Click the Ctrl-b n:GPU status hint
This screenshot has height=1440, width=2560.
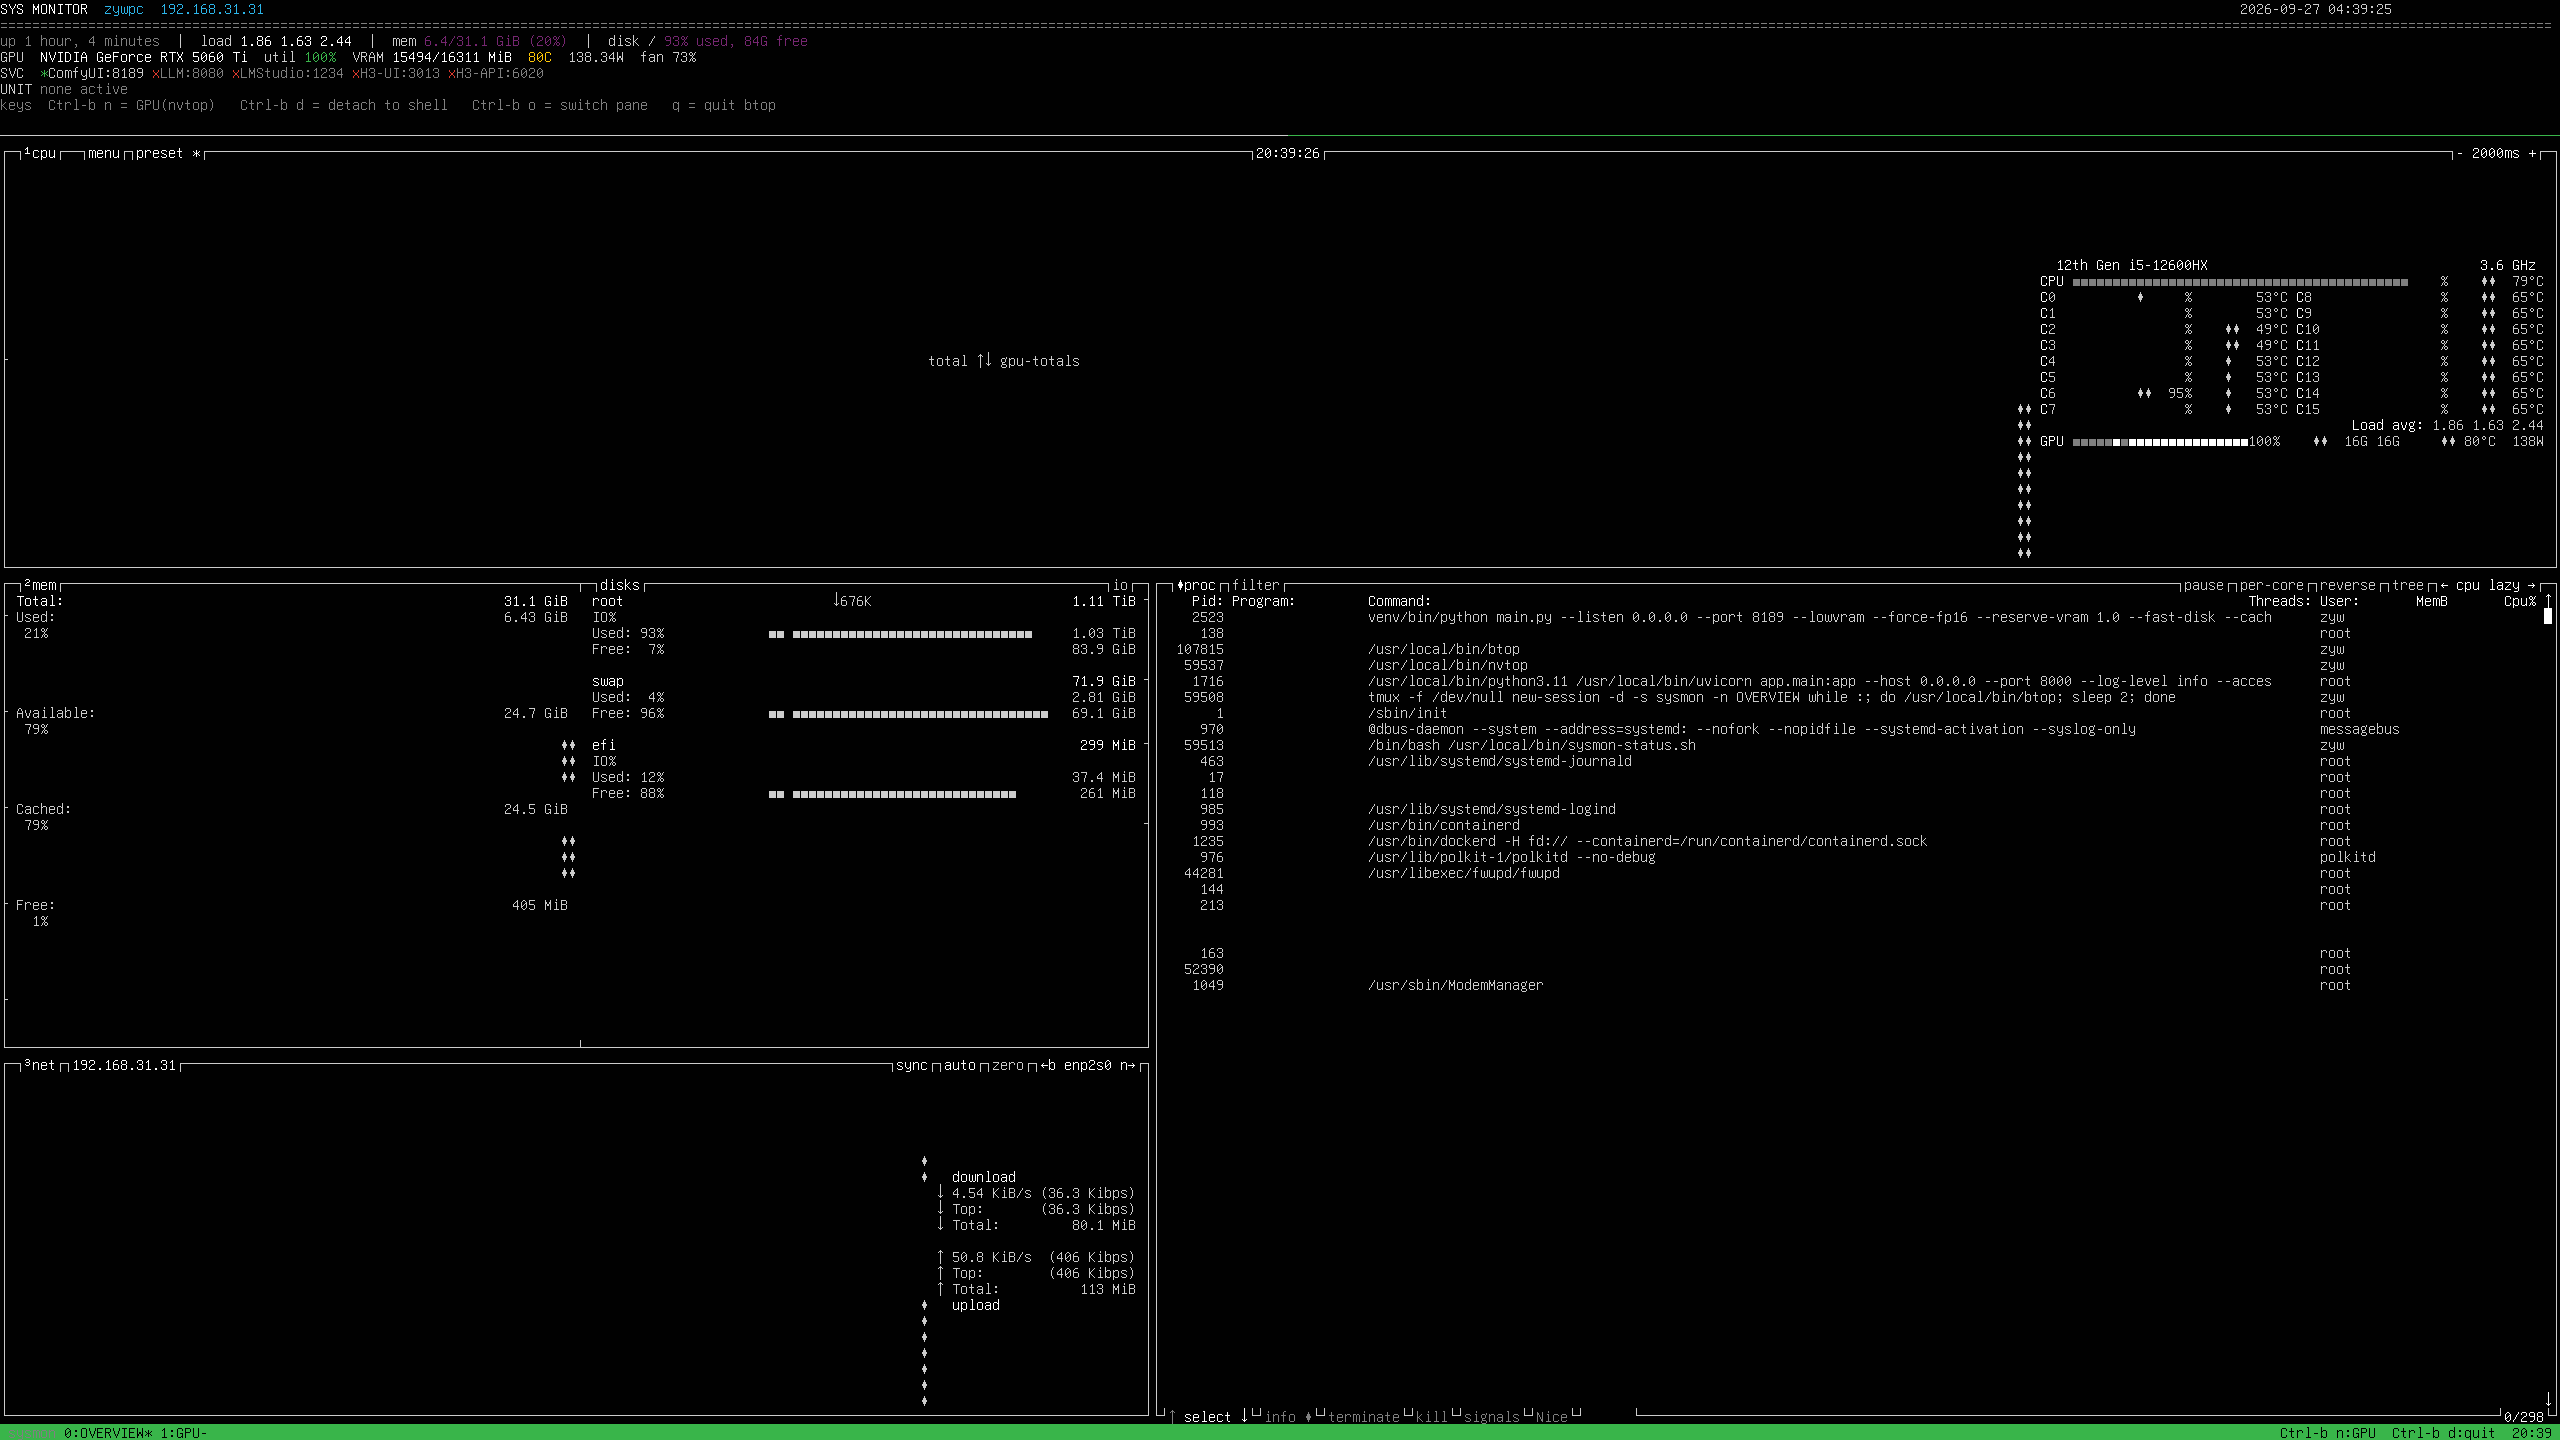[2328, 1433]
